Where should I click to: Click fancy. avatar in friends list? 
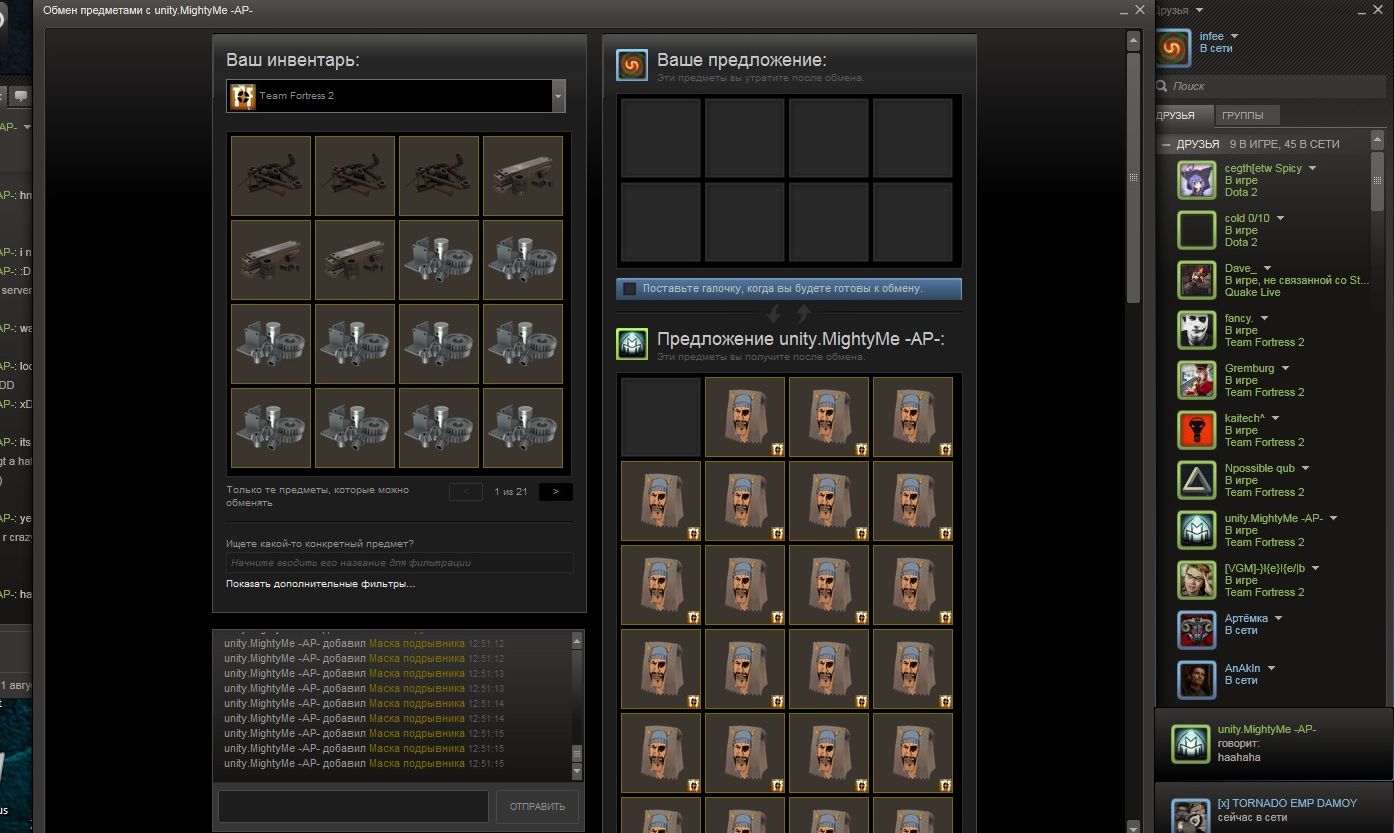[1196, 330]
